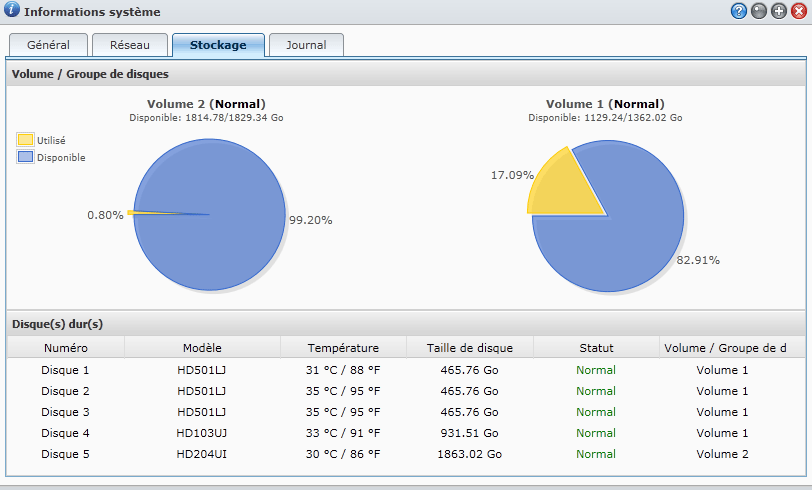The width and height of the screenshot is (812, 490).
Task: Open the help question mark icon
Action: tap(739, 12)
